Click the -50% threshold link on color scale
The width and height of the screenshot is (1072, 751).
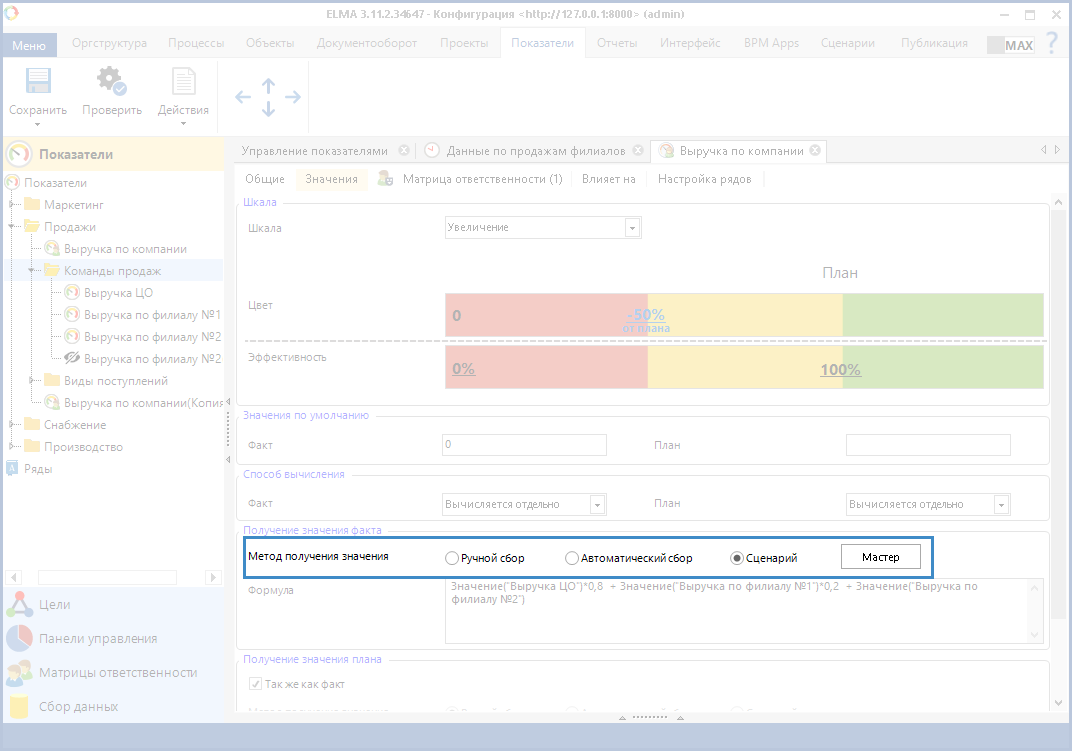[645, 315]
